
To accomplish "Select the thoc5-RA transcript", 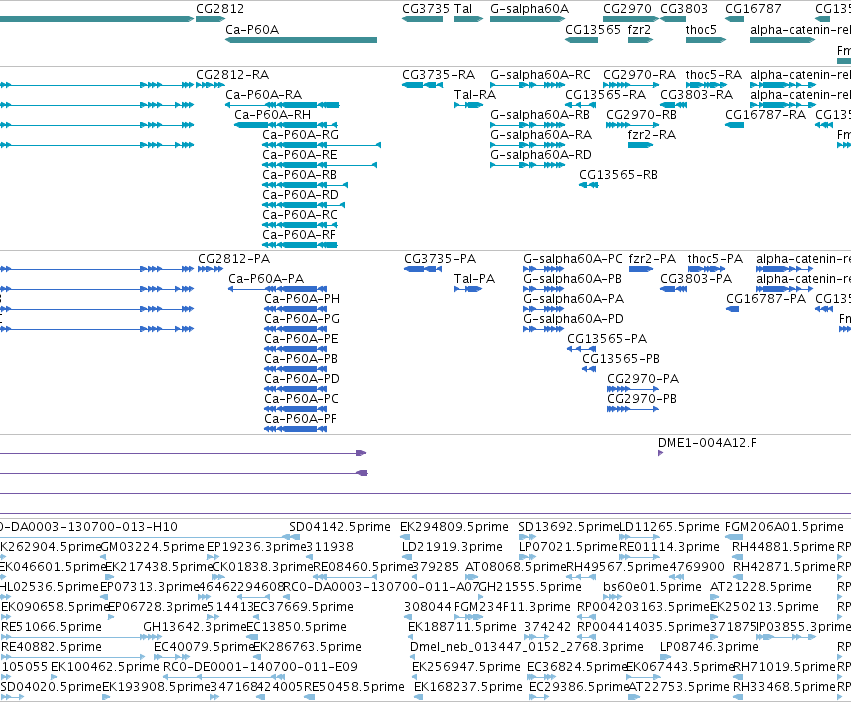I will pos(706,85).
